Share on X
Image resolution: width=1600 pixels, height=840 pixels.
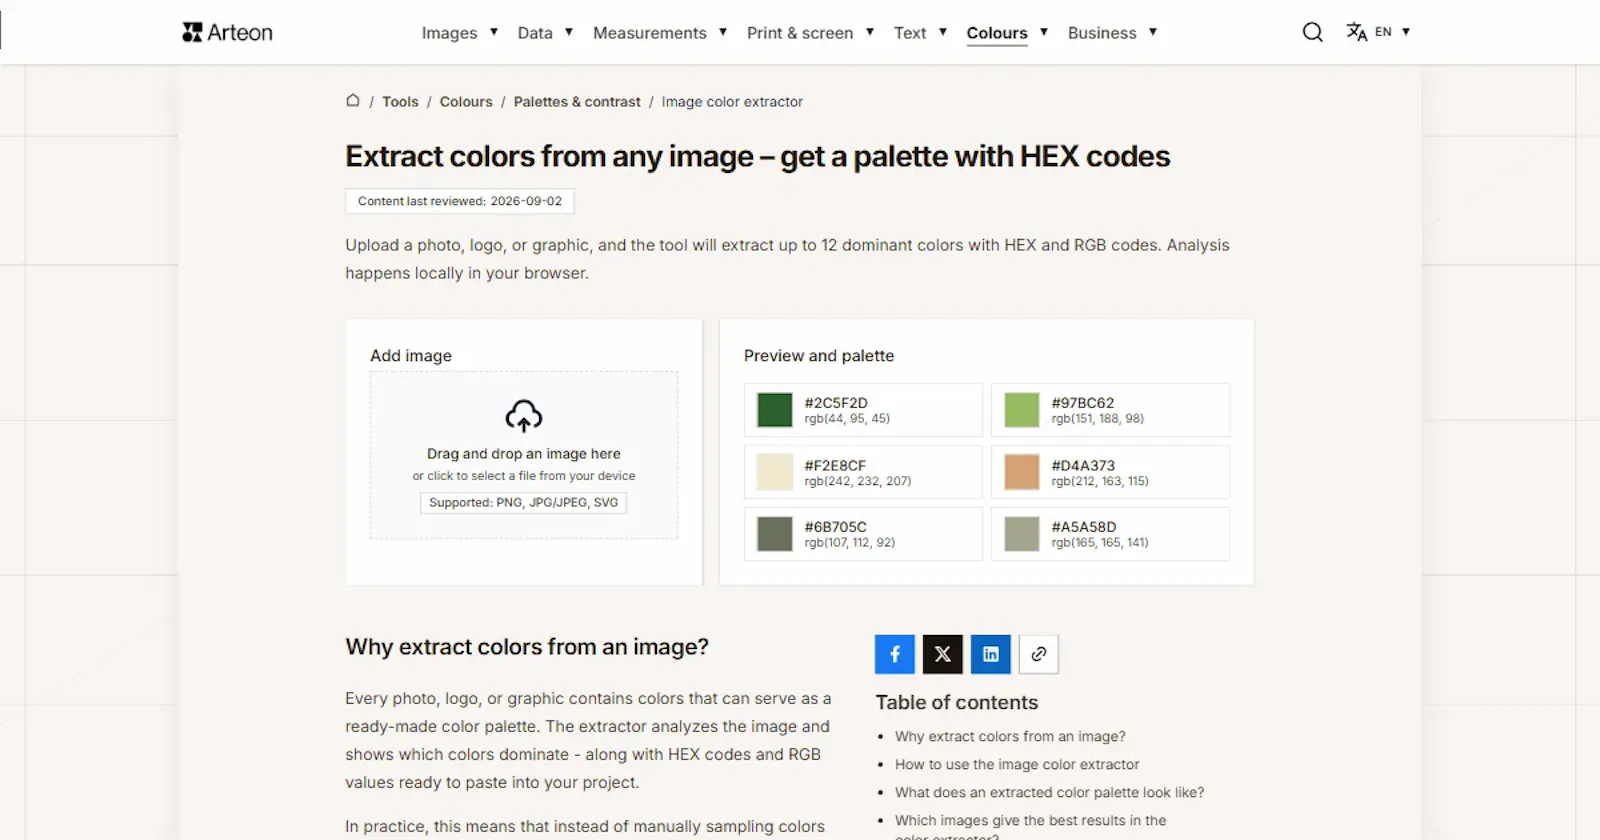pyautogui.click(x=943, y=654)
